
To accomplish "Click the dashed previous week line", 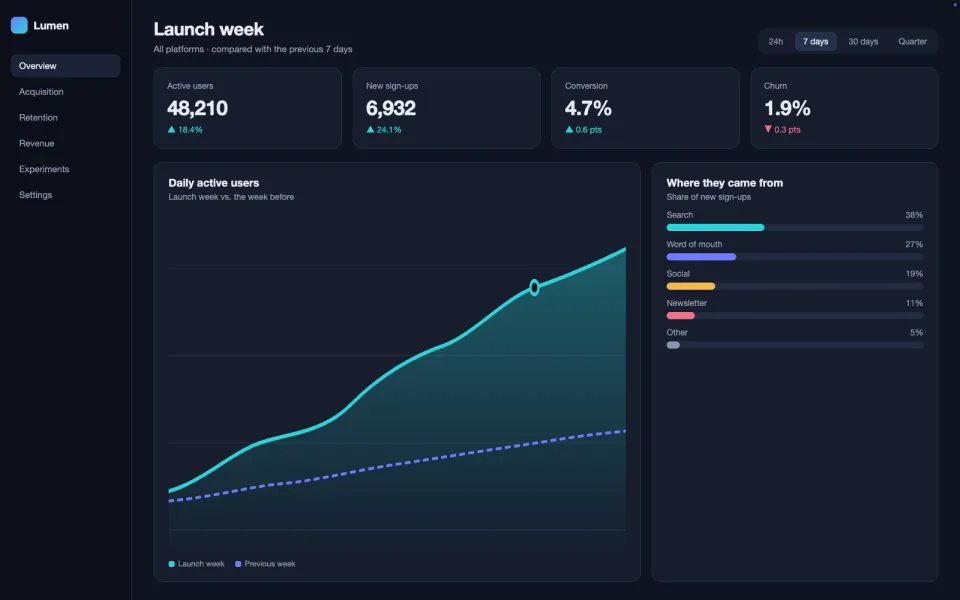I will tap(397, 464).
